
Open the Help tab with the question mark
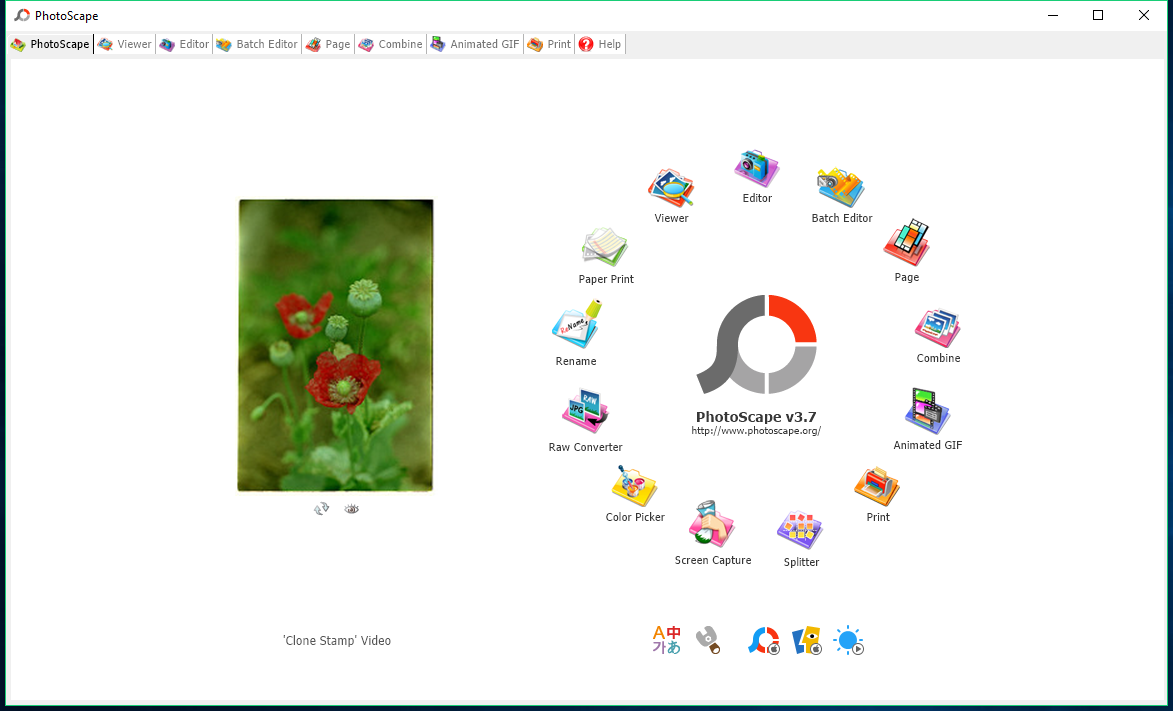pyautogui.click(x=600, y=44)
